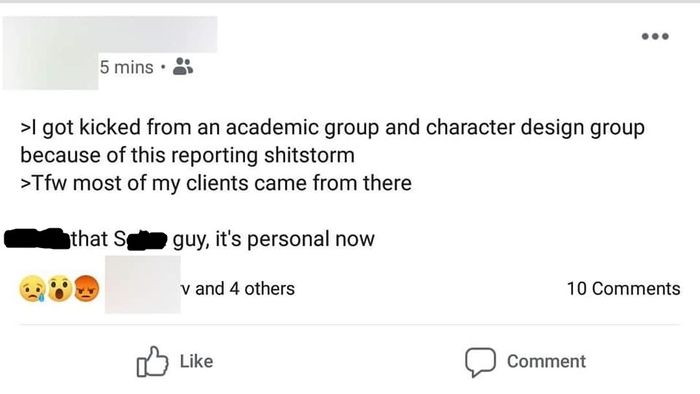Click the Comment button label
This screenshot has width=700, height=394.
[546, 361]
